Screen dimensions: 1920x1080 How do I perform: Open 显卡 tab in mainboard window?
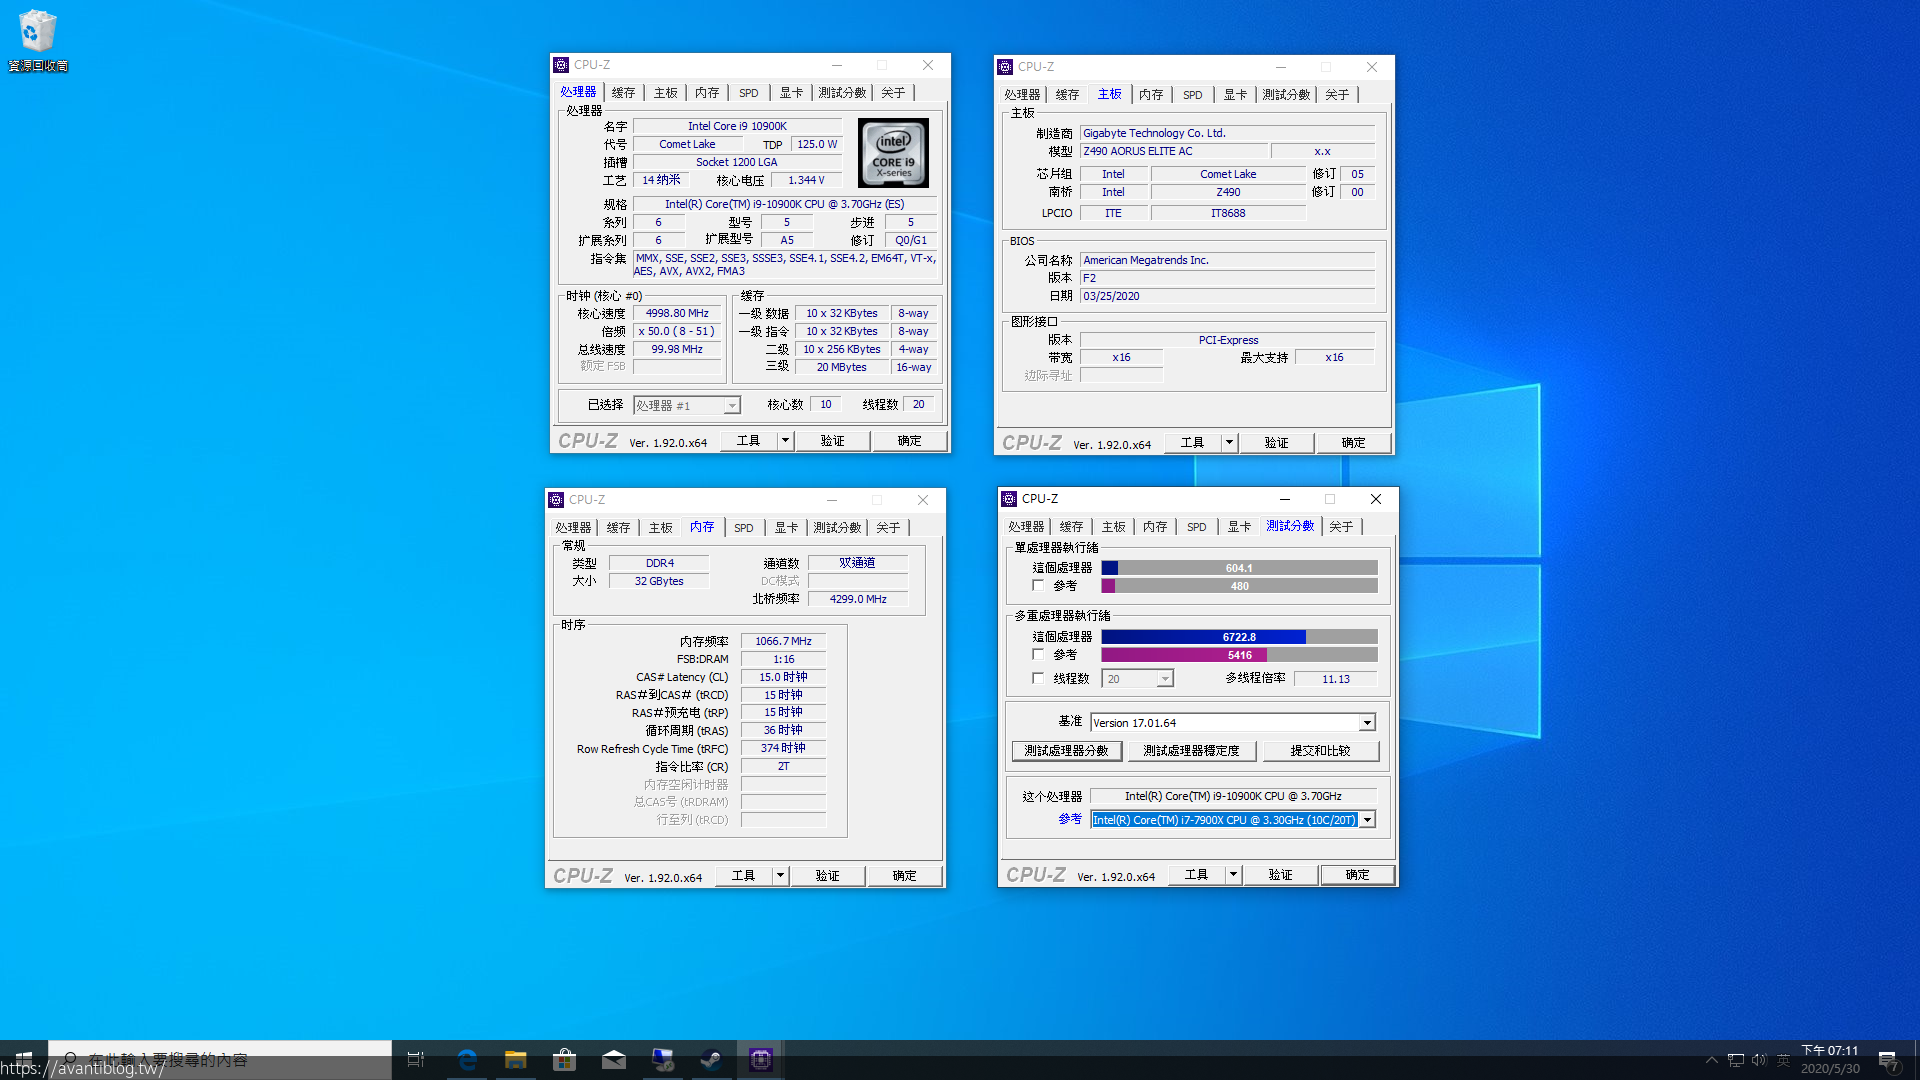point(1236,95)
